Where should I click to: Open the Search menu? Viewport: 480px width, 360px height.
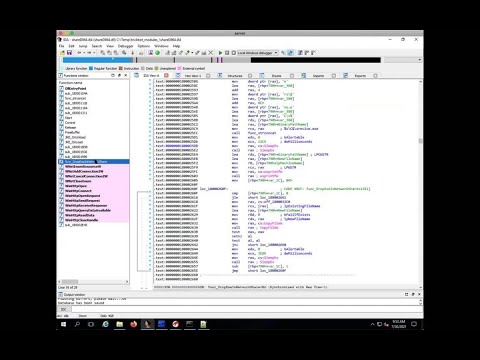pos(97,46)
